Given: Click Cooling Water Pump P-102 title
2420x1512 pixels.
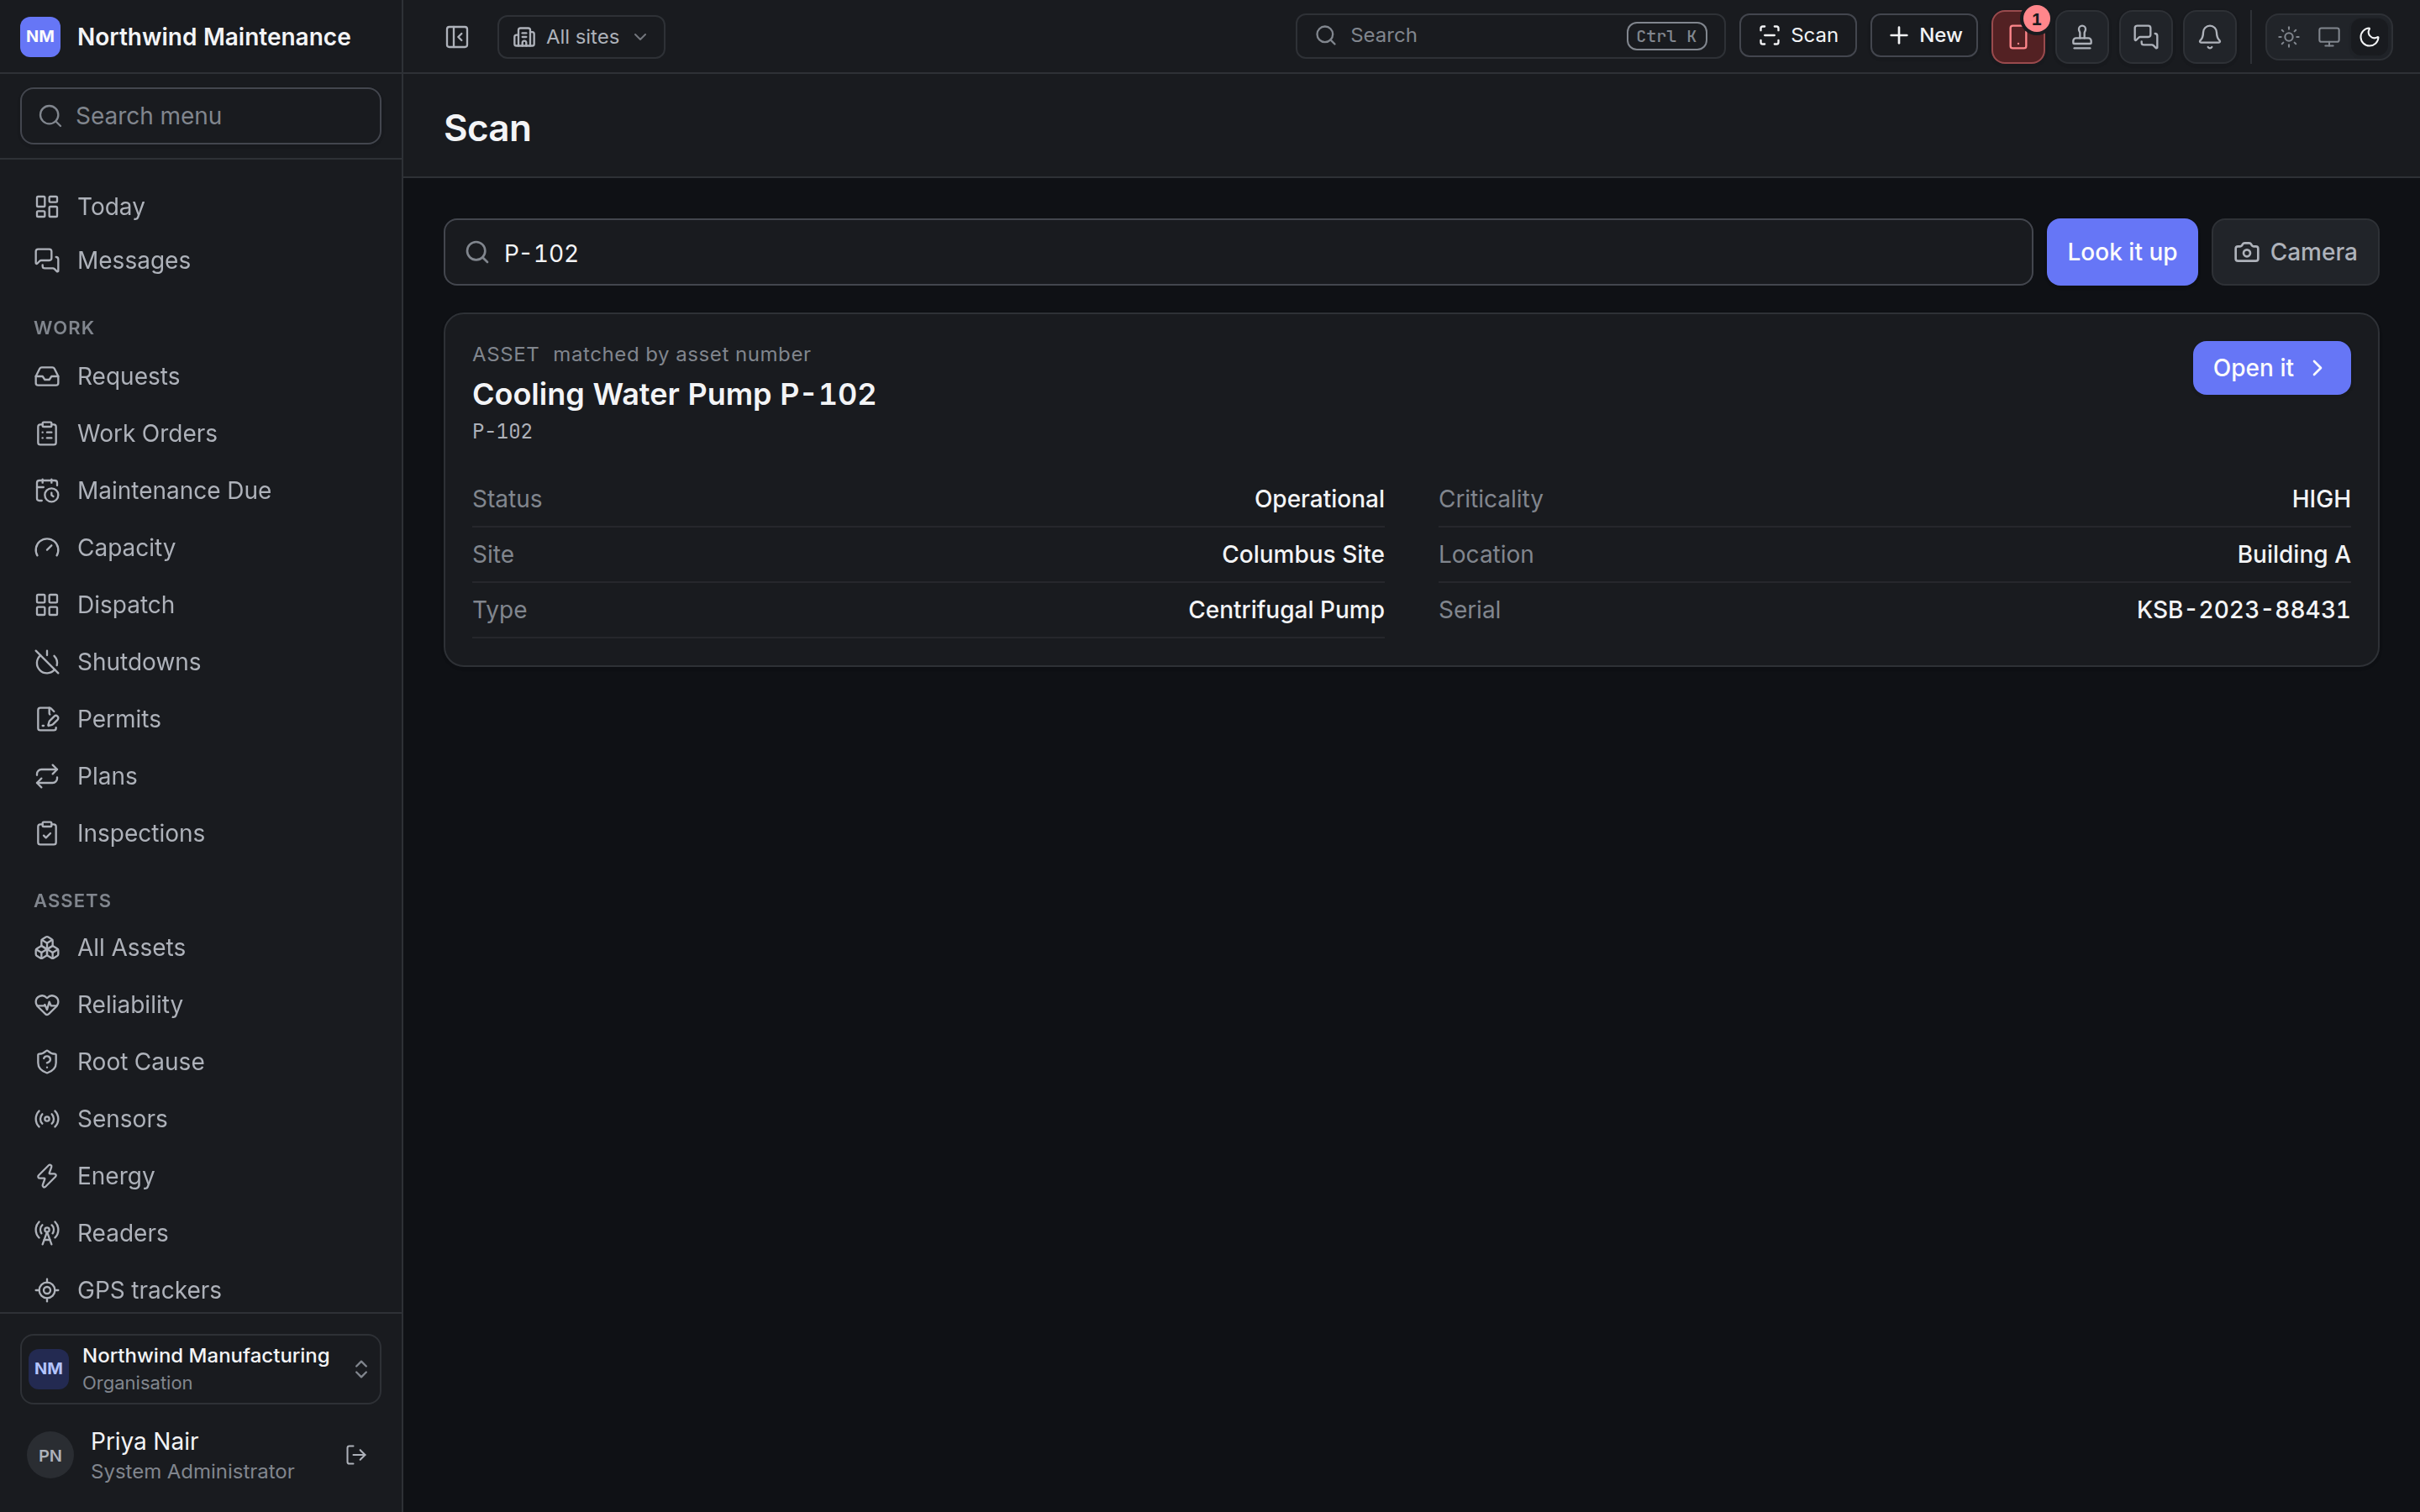Looking at the screenshot, I should [673, 394].
